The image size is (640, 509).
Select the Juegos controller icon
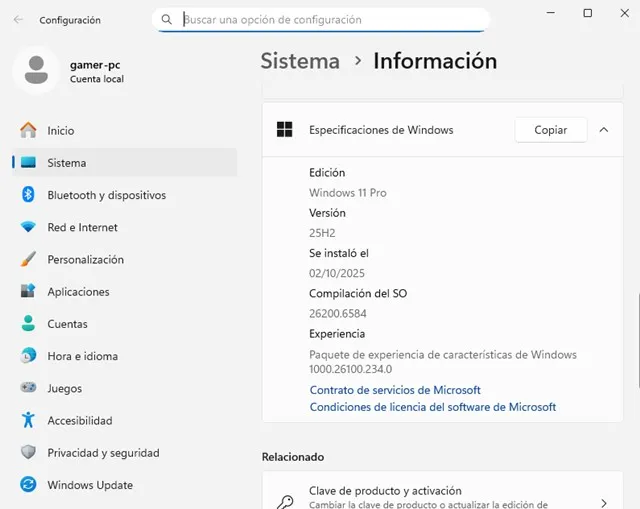(28, 388)
